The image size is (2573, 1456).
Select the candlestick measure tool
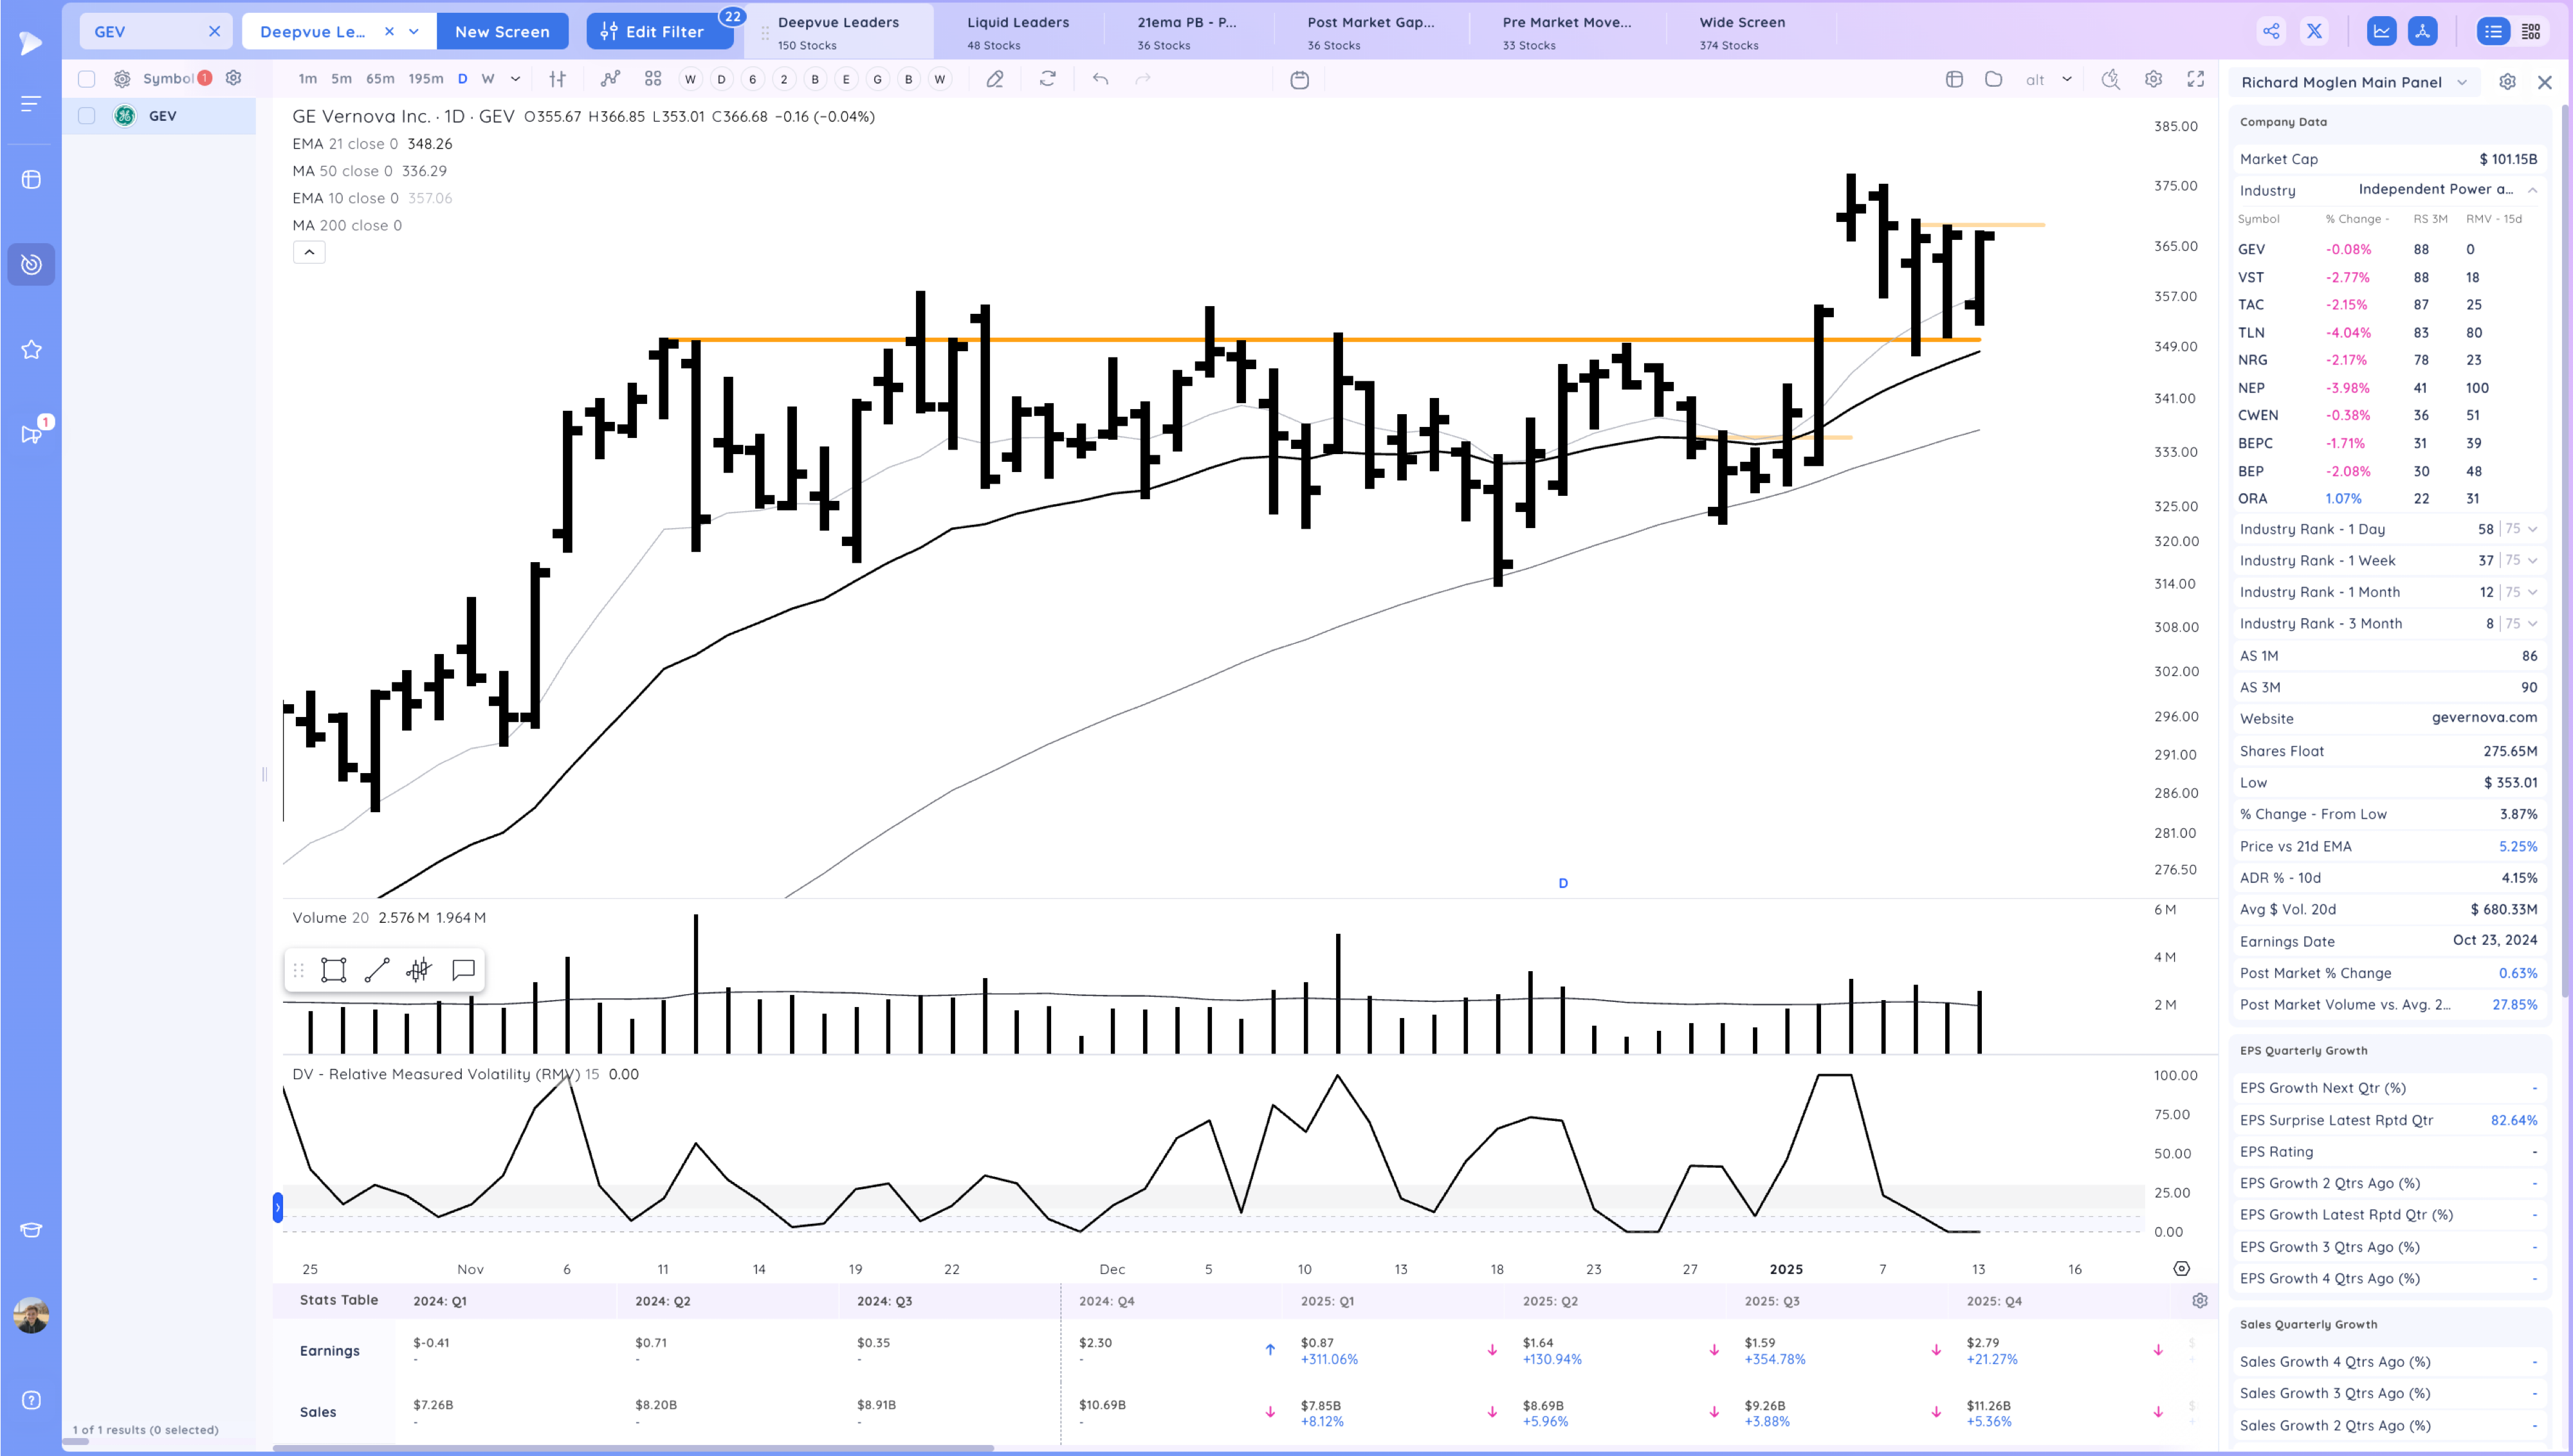point(419,970)
